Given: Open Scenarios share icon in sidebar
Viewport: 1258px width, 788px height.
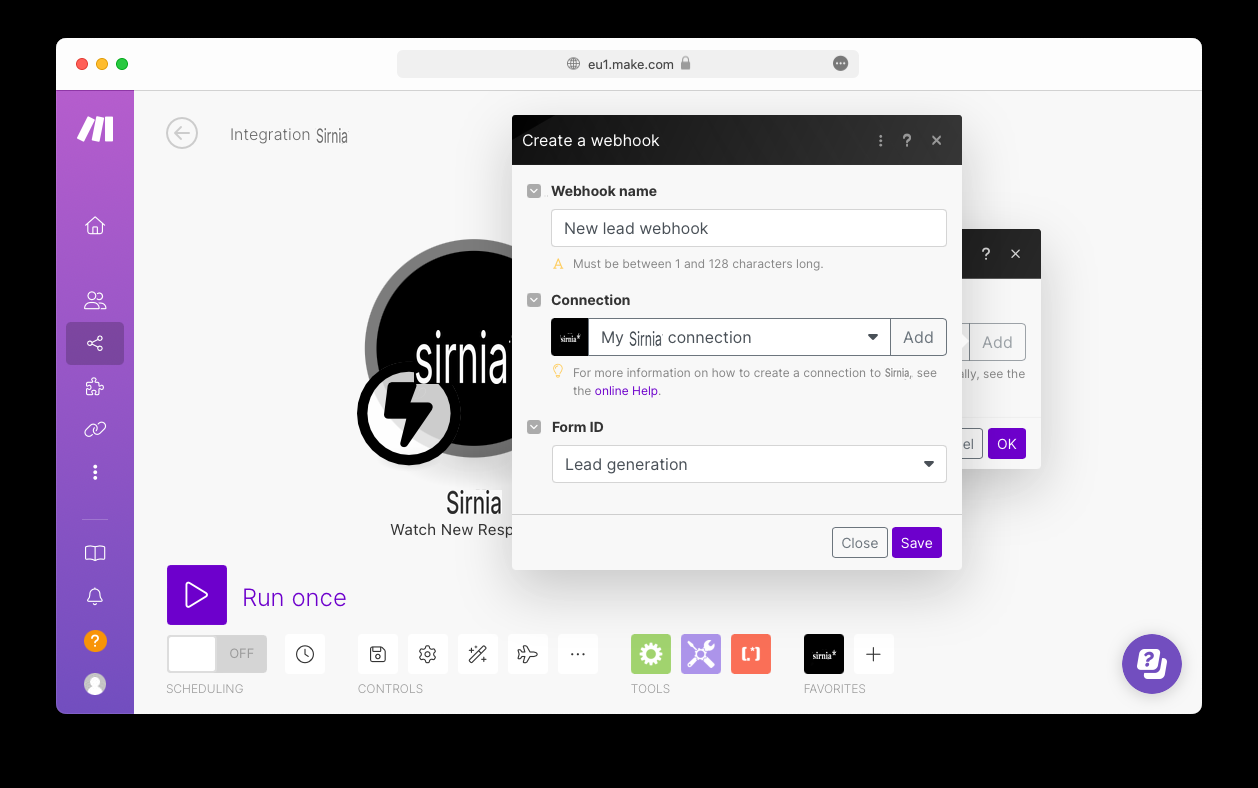Looking at the screenshot, I should coord(95,344).
